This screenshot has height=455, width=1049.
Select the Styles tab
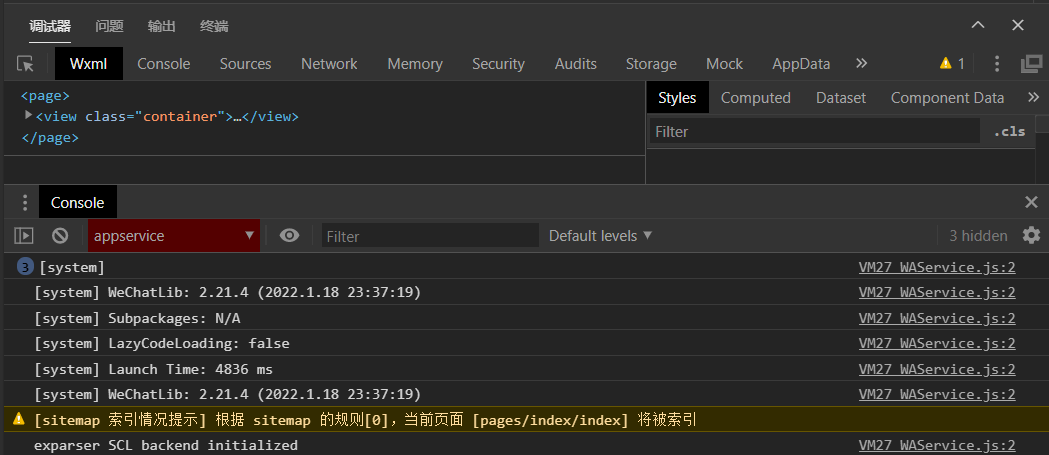[x=677, y=98]
